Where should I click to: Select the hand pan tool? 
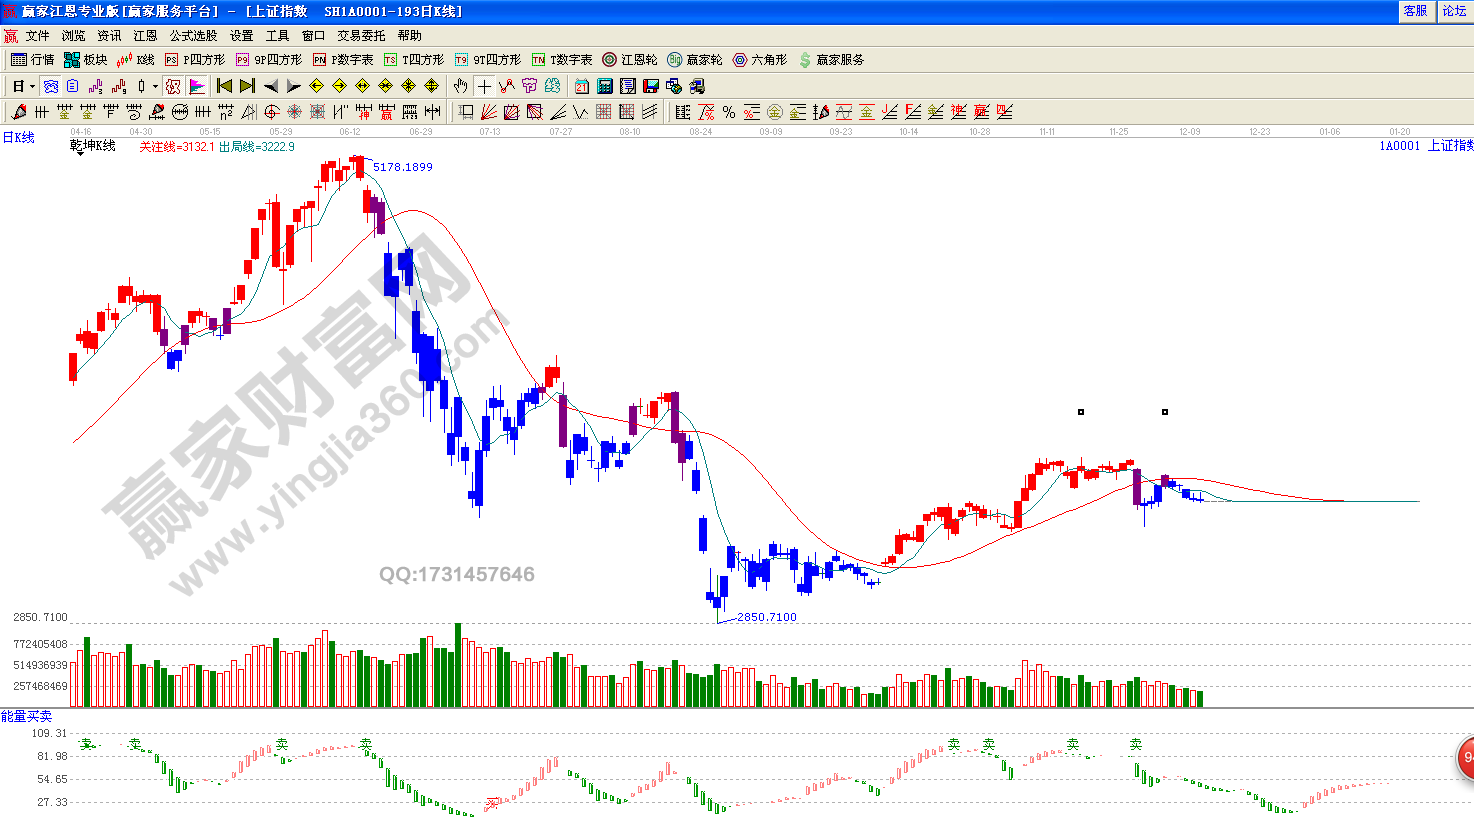point(460,86)
